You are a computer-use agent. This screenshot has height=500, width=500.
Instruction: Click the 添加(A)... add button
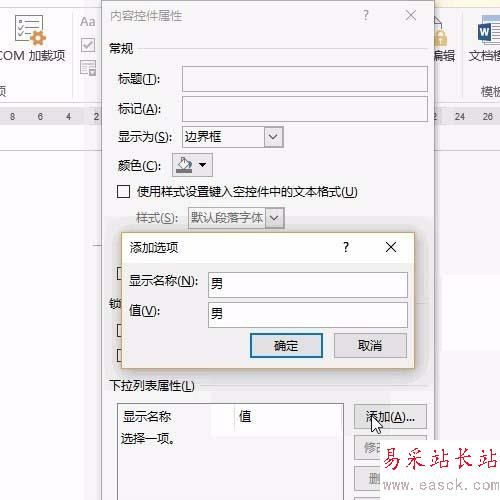coord(390,416)
